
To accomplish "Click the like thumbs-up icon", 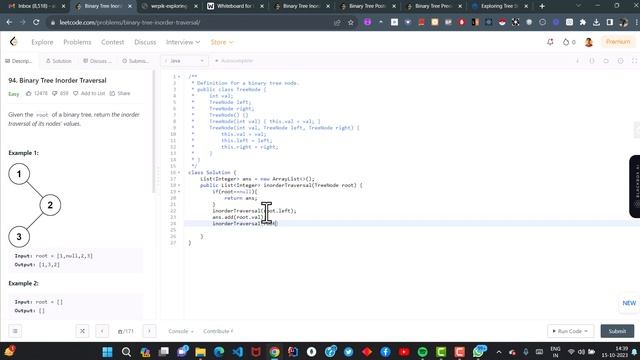I will click(29, 93).
